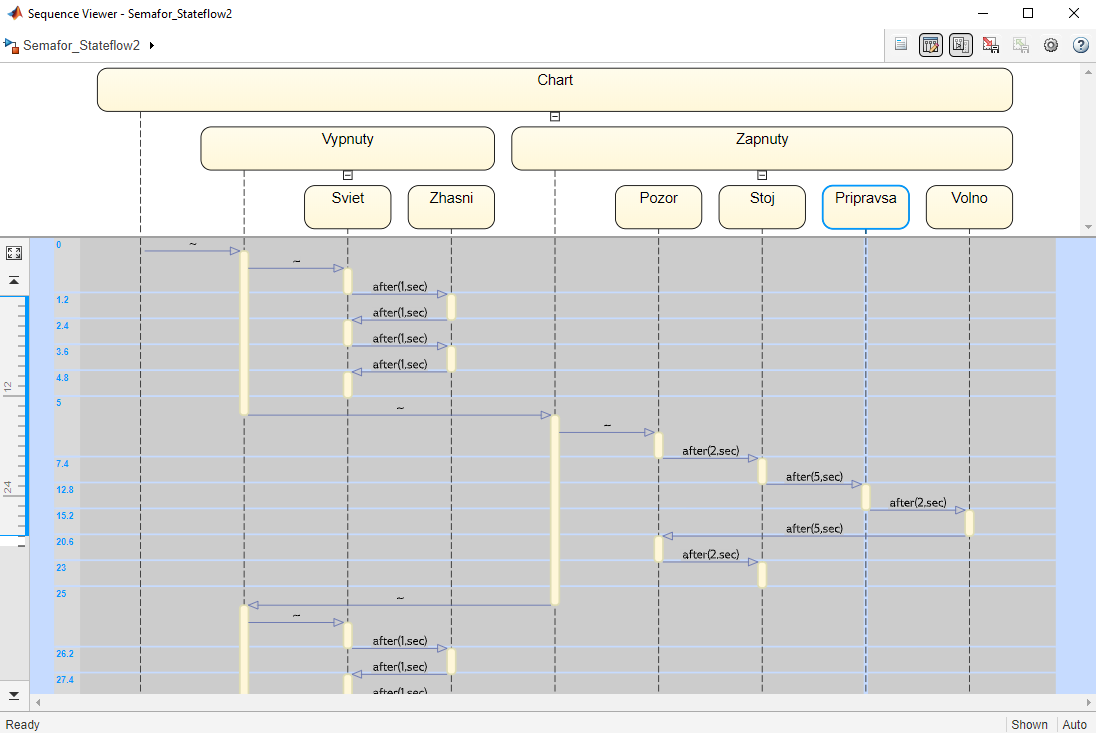Select the Vypnuty lifeline header
Viewport: 1096px width, 733px height.
click(x=347, y=148)
